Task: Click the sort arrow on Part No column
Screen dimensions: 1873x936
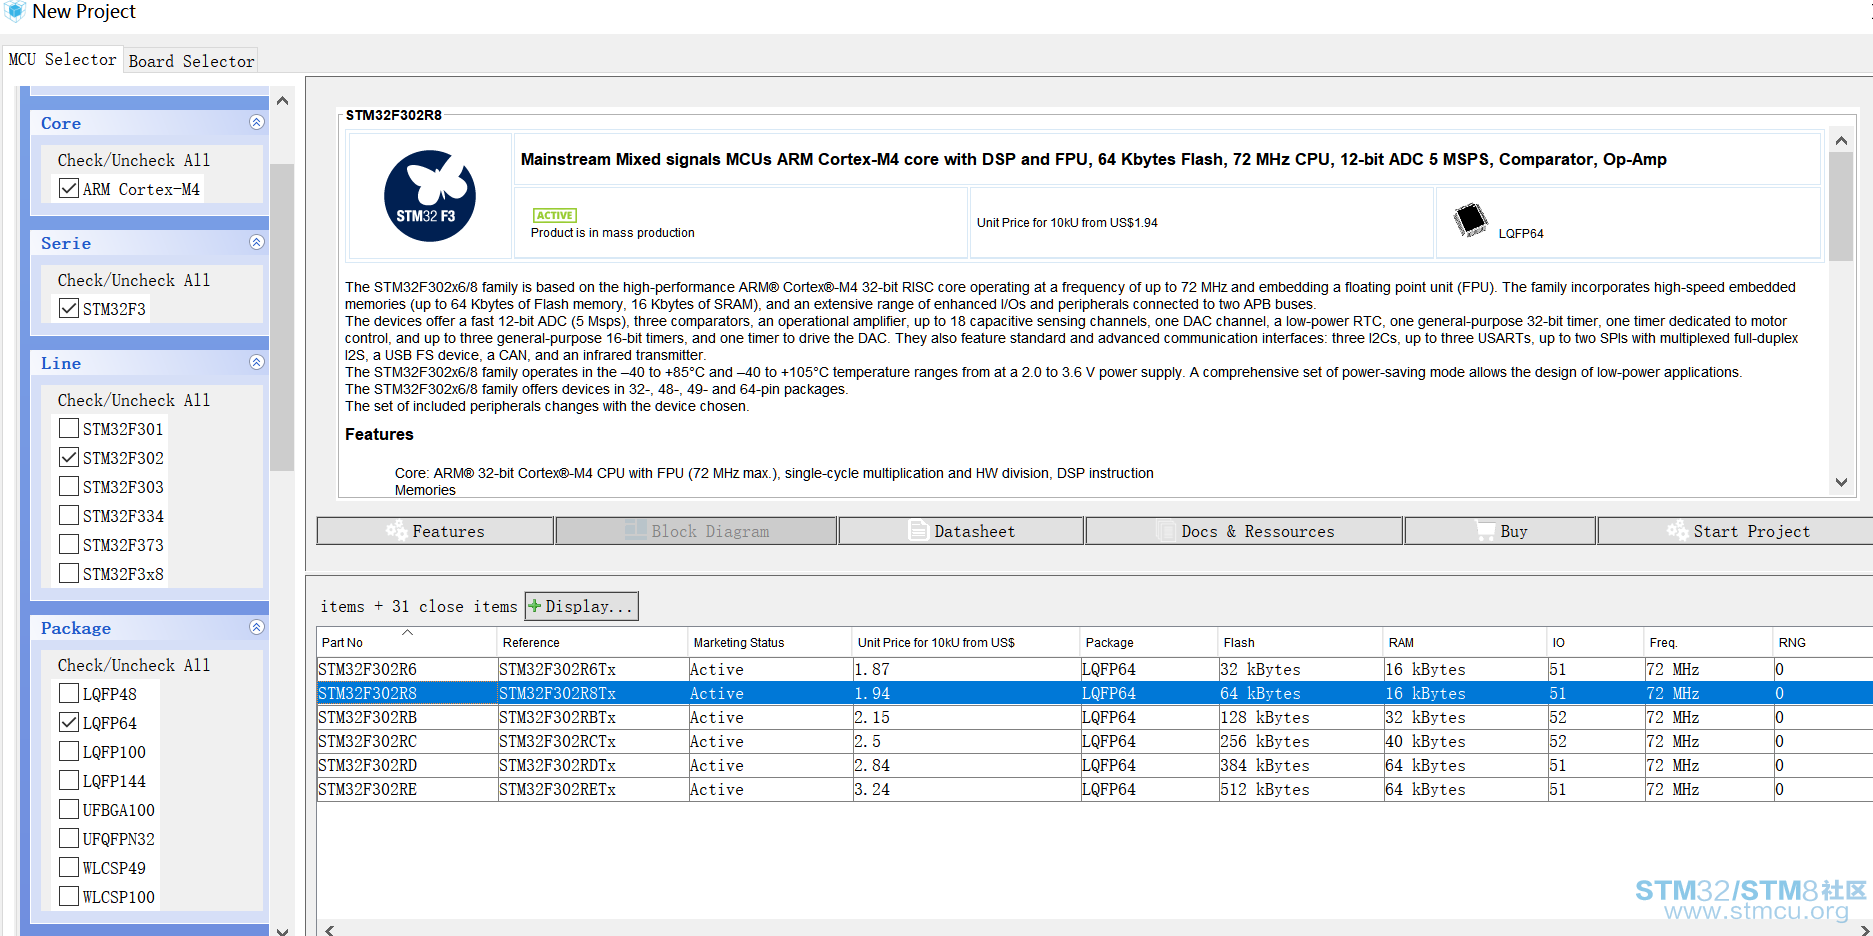Action: pyautogui.click(x=407, y=633)
